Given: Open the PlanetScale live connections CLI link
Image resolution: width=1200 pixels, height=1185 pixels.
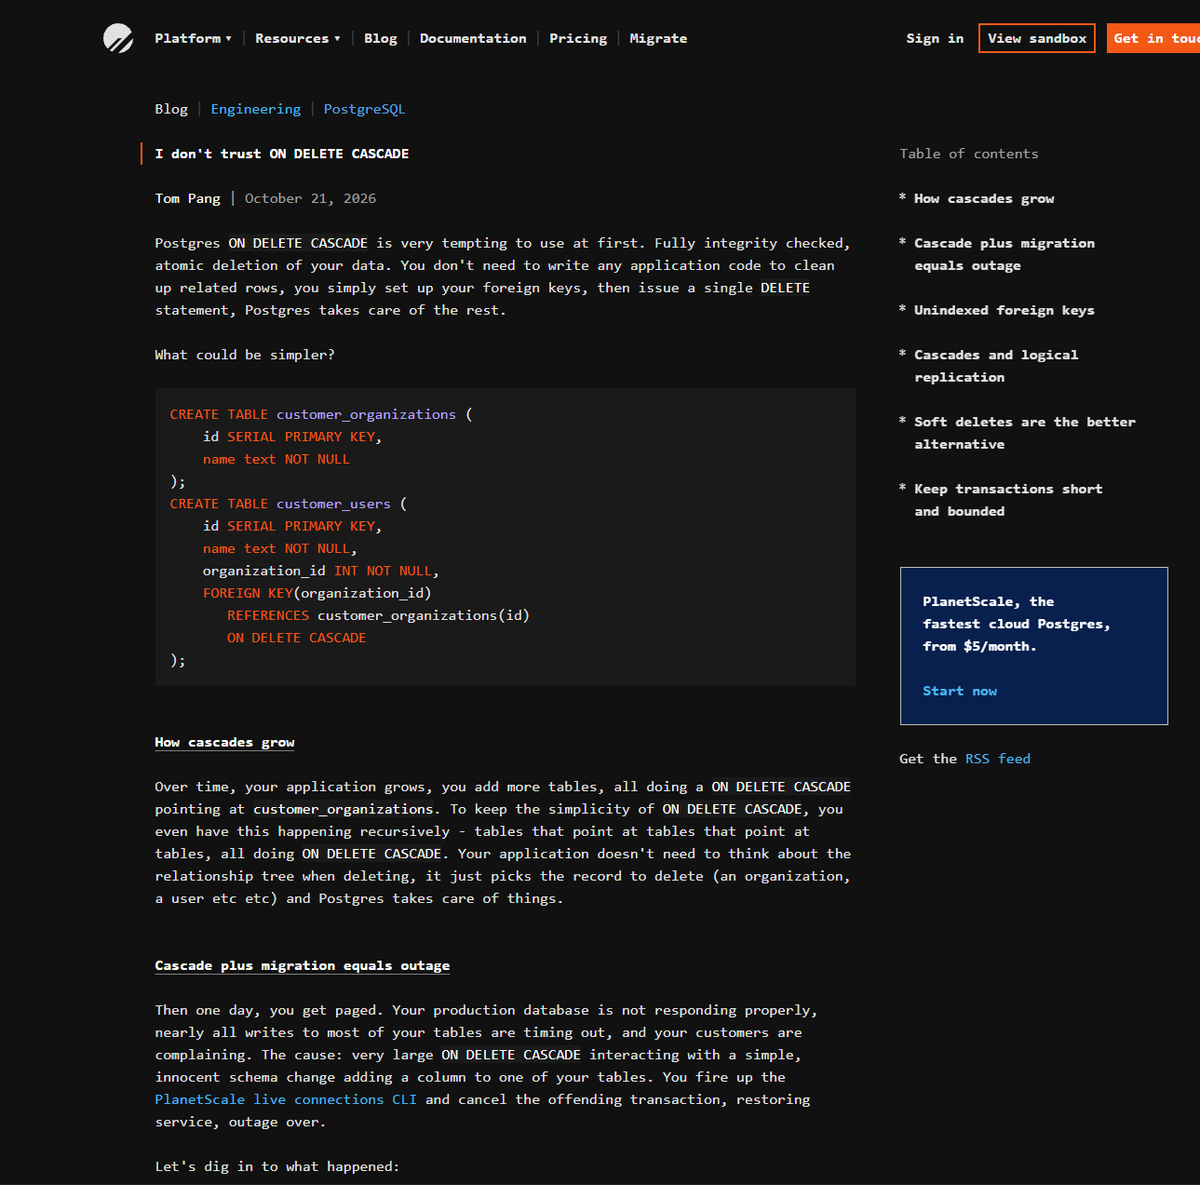Looking at the screenshot, I should pos(286,1099).
